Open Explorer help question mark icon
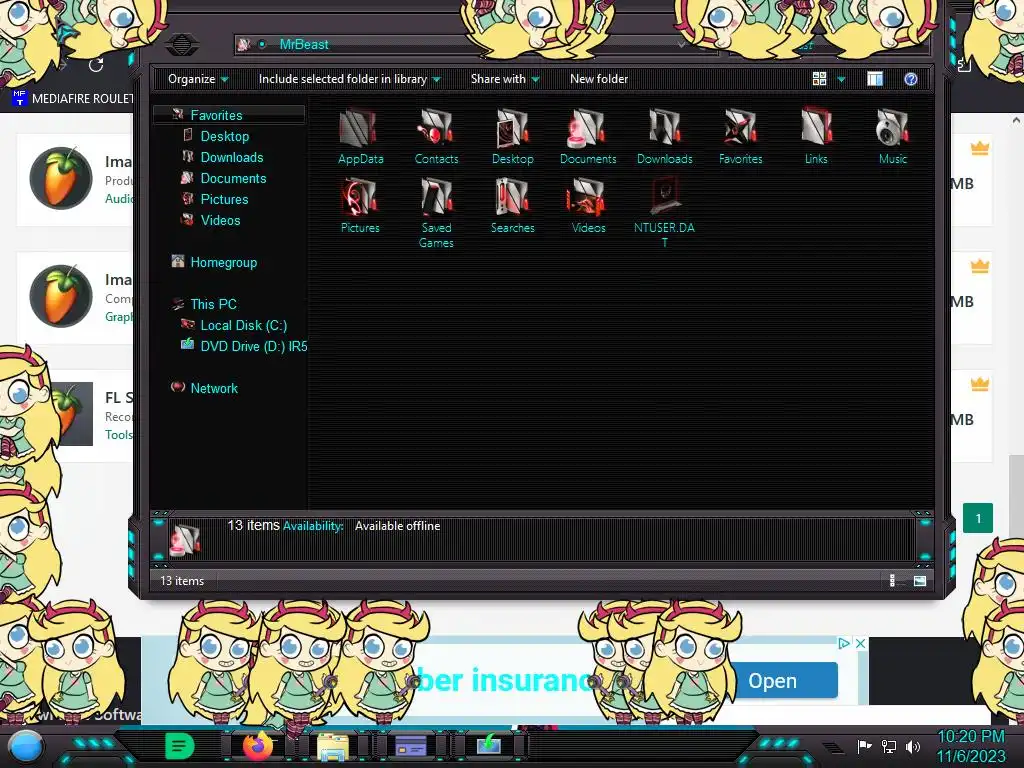Viewport: 1024px width, 768px height. pos(910,79)
